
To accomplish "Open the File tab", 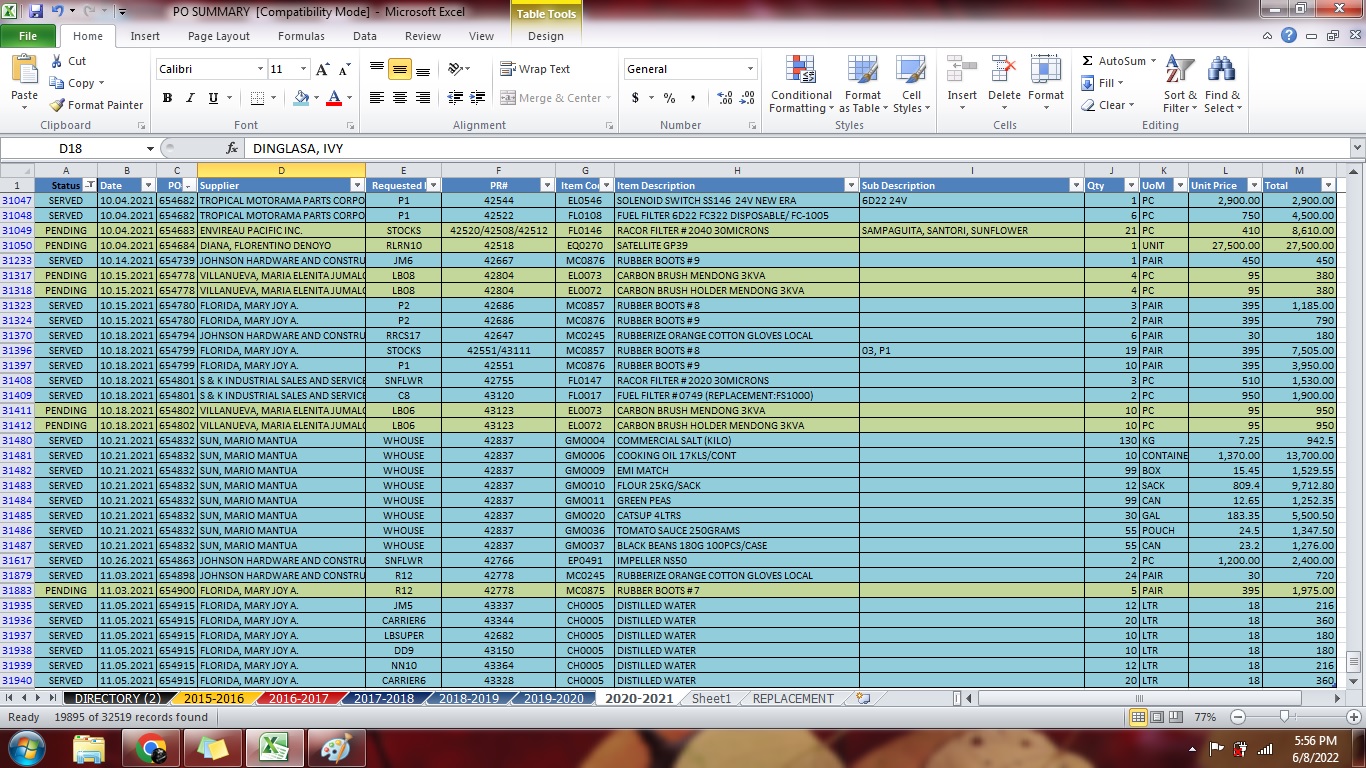I will click(x=28, y=36).
